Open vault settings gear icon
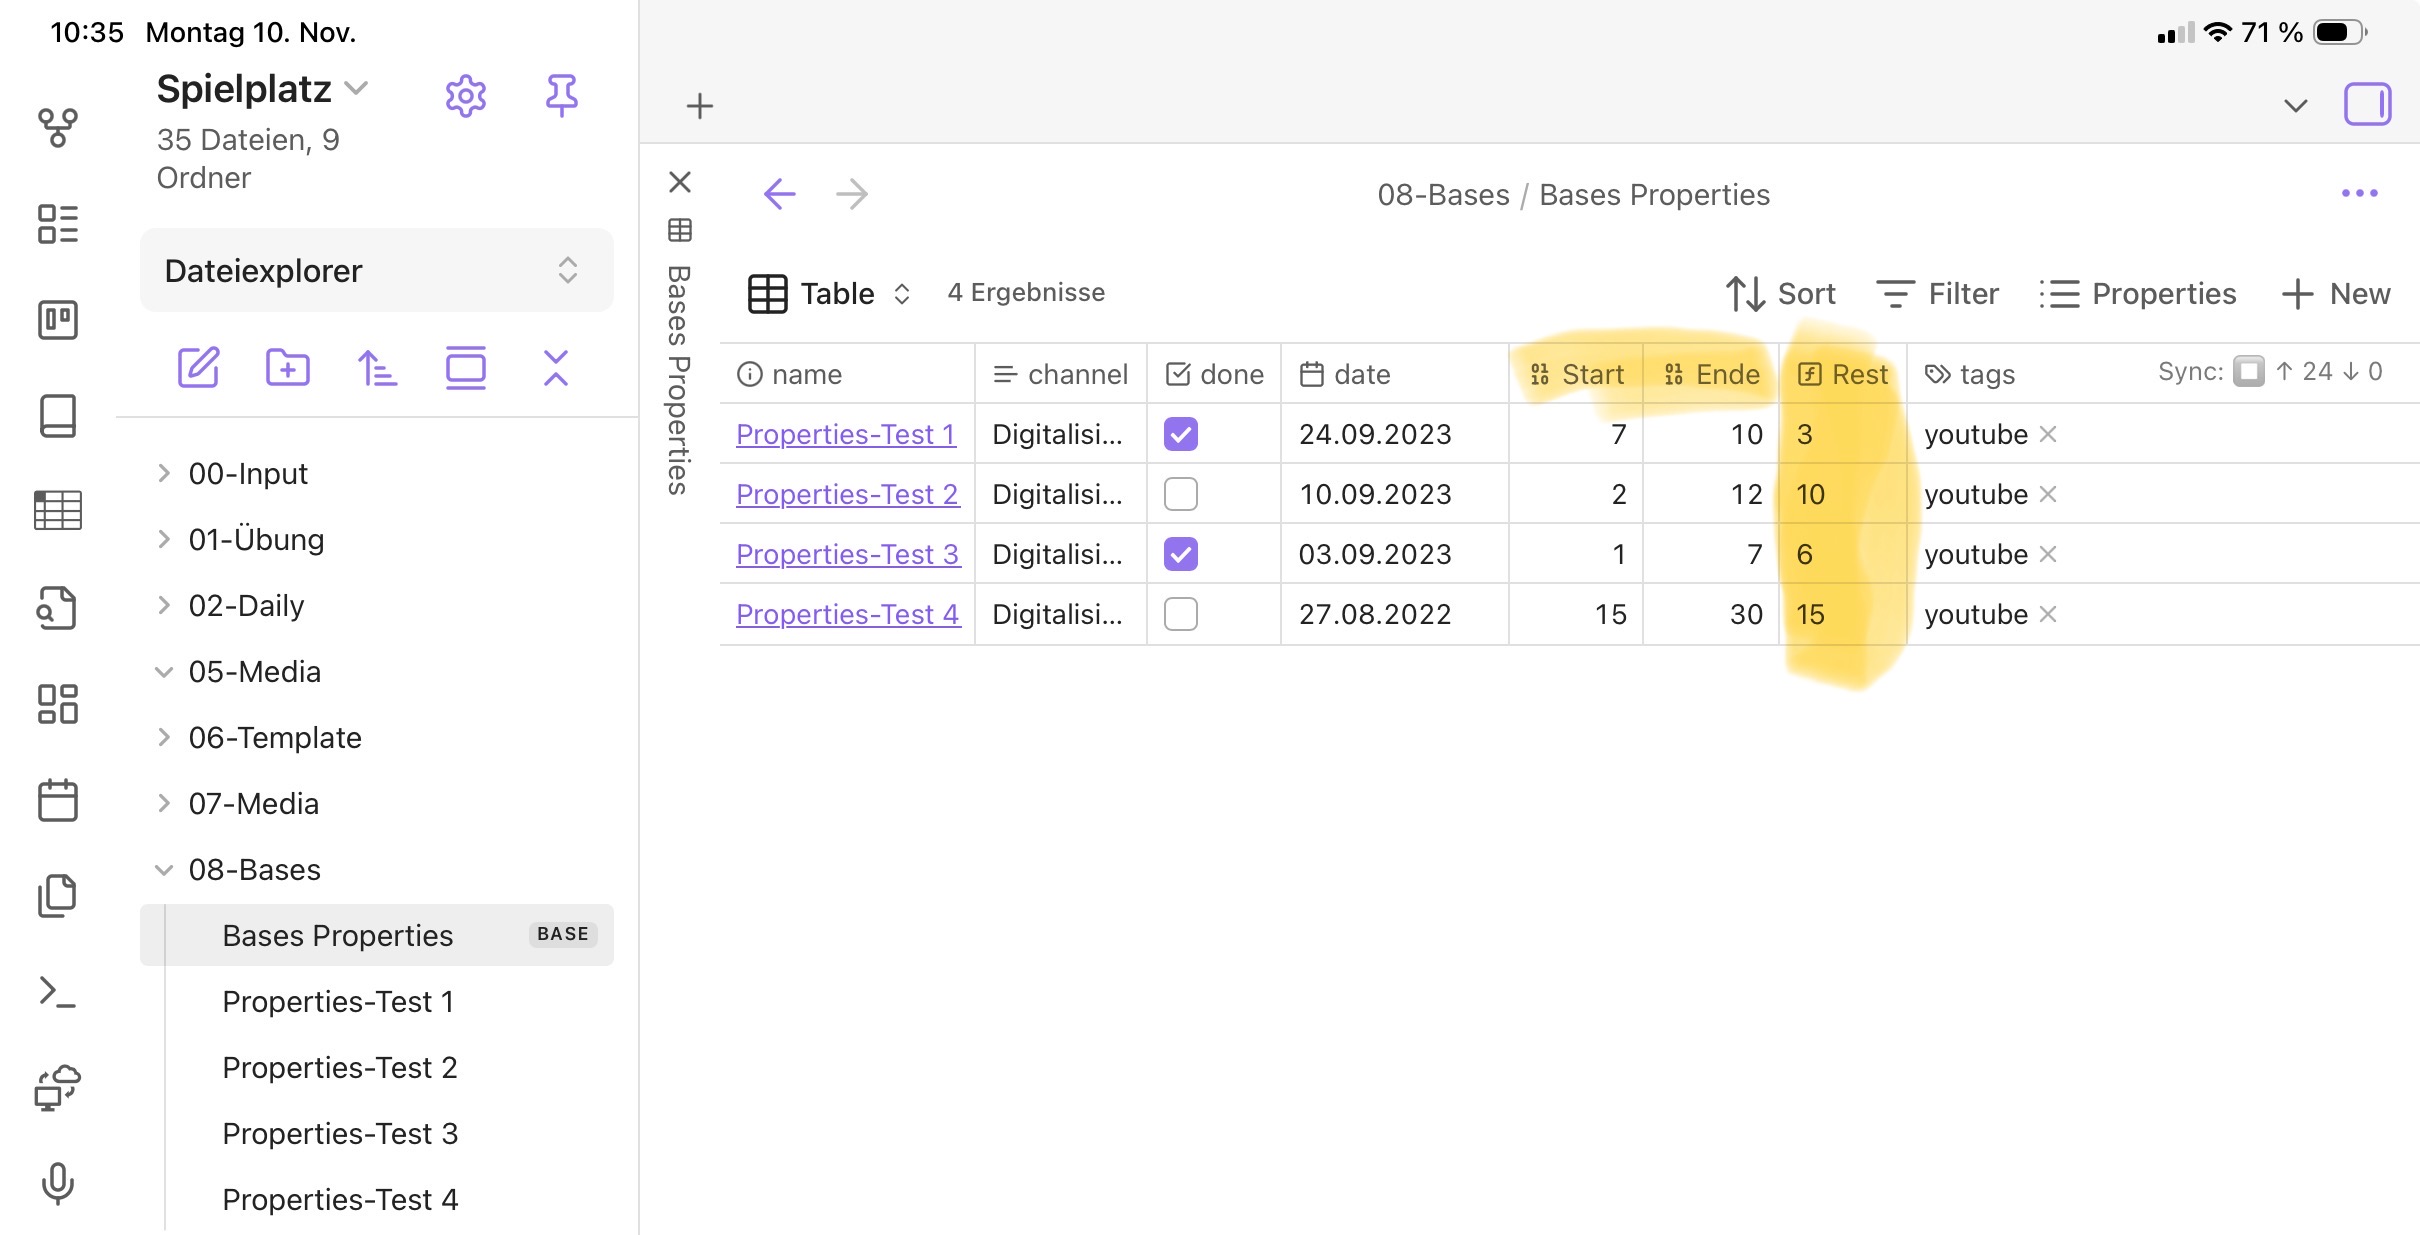 coord(465,97)
